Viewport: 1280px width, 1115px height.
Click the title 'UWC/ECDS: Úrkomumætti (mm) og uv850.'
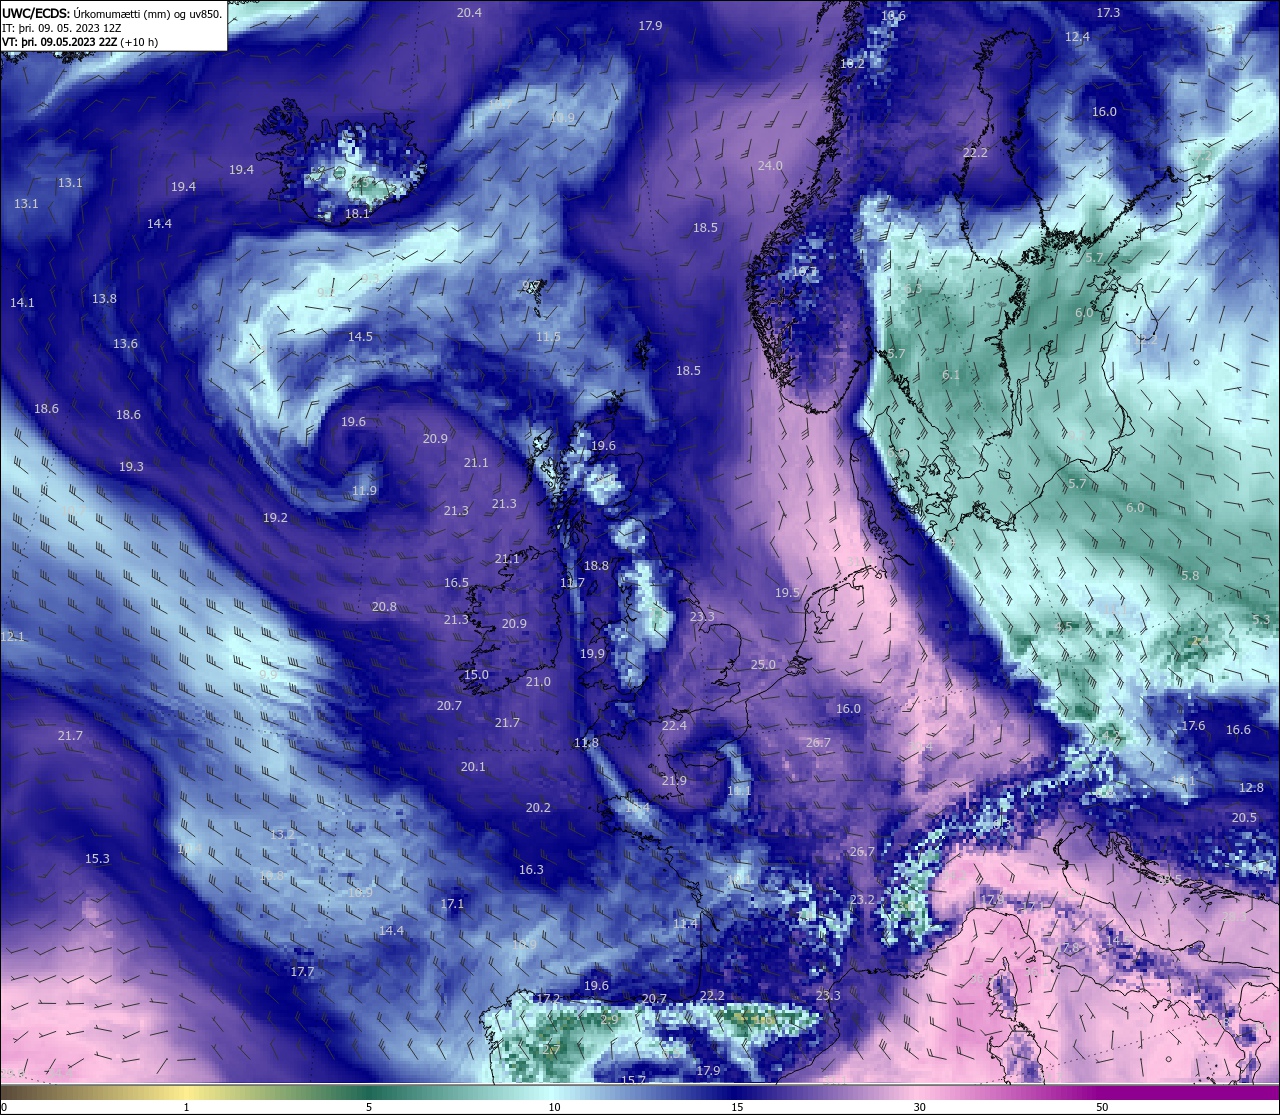pyautogui.click(x=112, y=13)
